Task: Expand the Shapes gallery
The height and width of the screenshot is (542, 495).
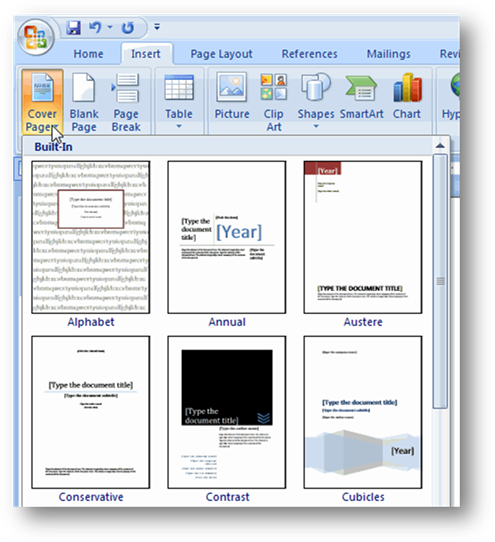Action: pyautogui.click(x=316, y=101)
